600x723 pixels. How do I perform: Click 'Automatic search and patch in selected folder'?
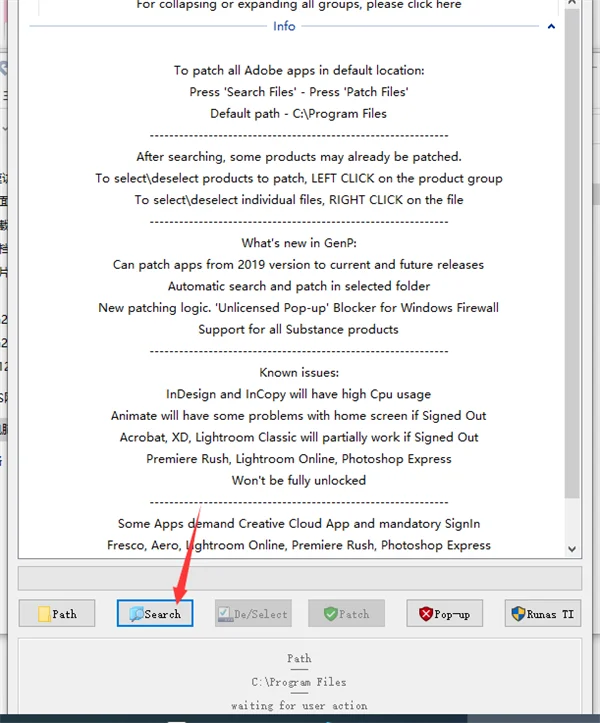coord(299,286)
